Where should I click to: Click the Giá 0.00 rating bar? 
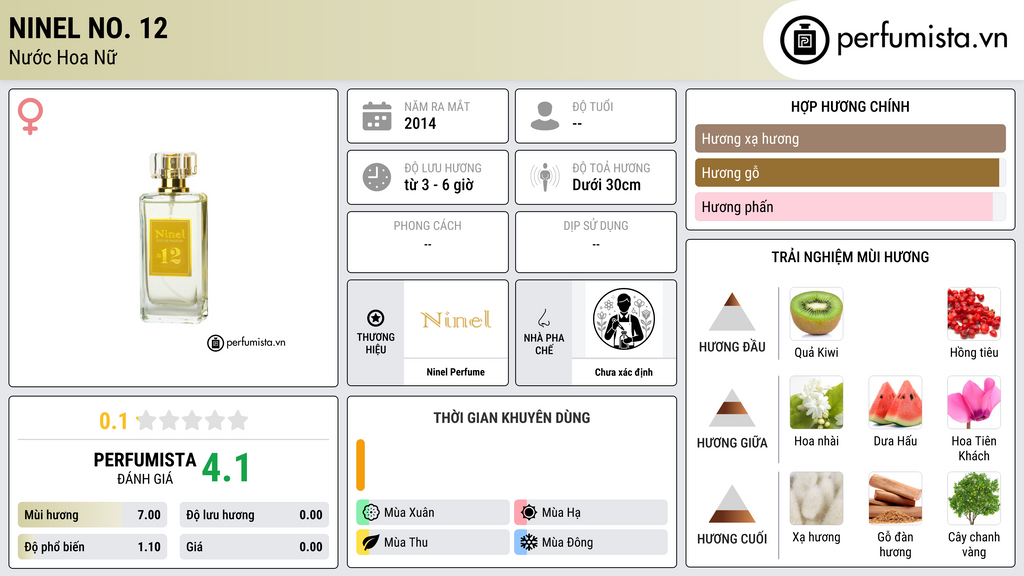pos(254,547)
